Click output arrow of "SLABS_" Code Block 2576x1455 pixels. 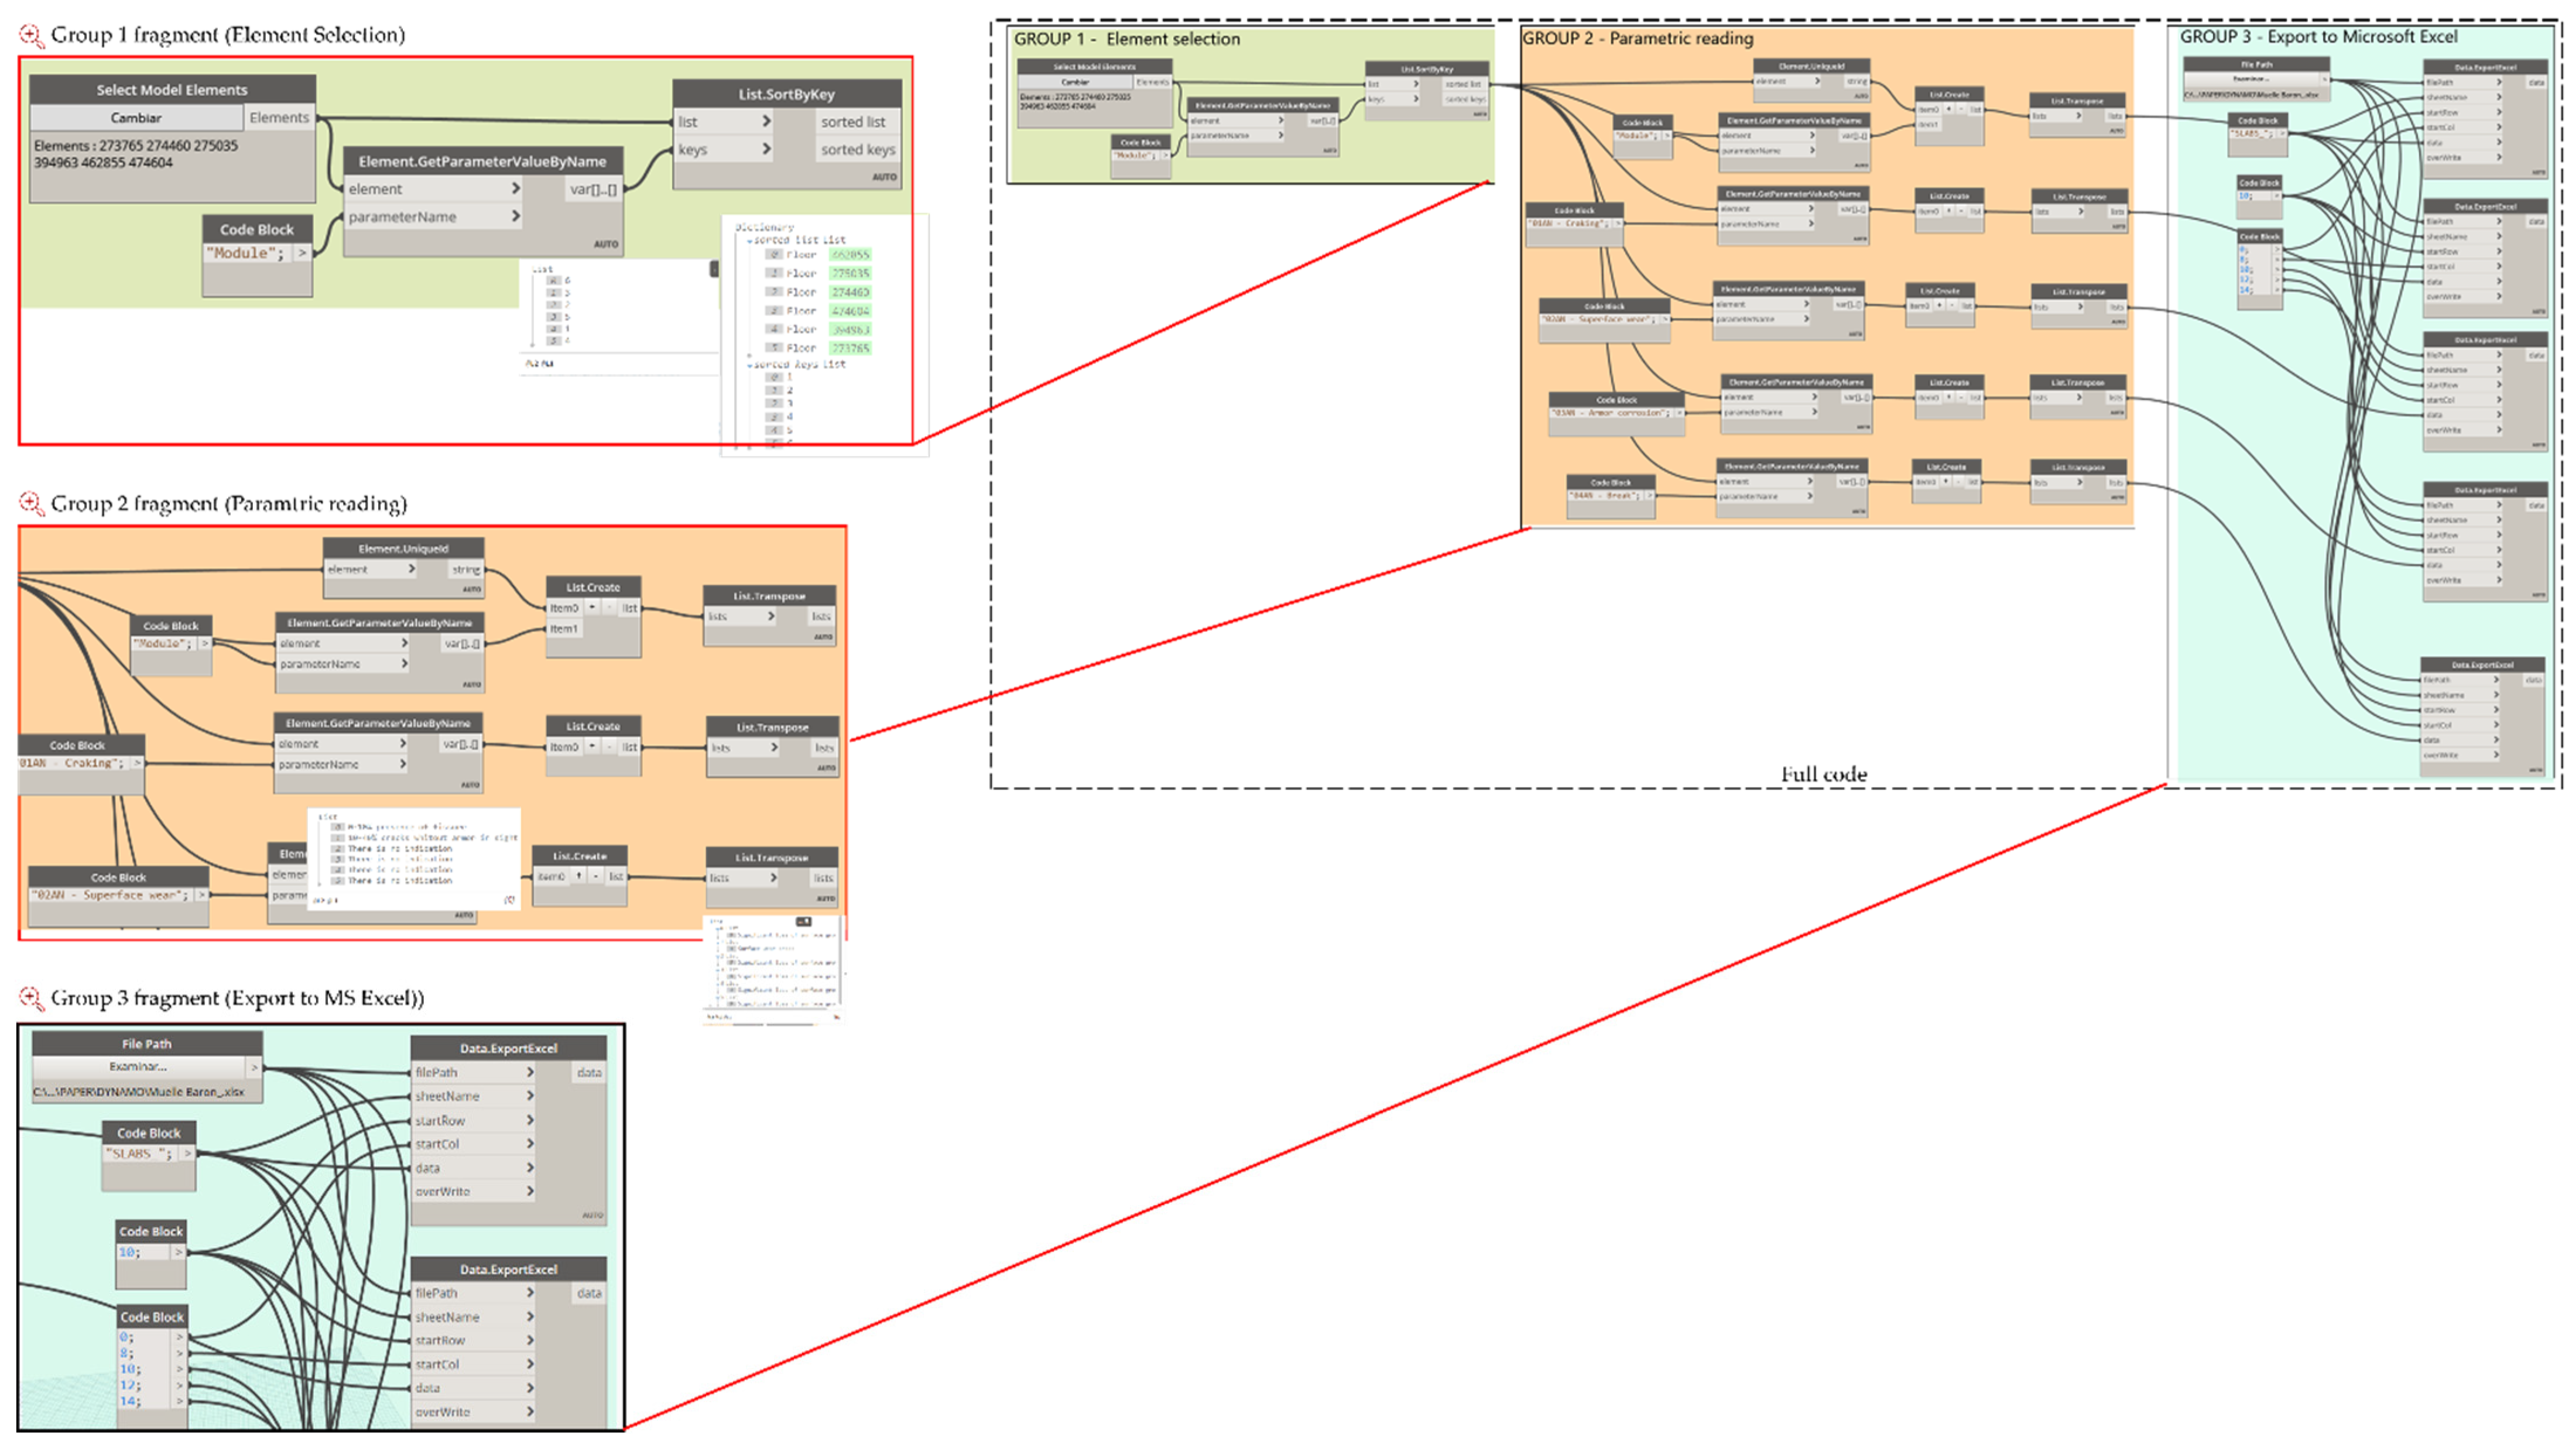(x=186, y=1153)
